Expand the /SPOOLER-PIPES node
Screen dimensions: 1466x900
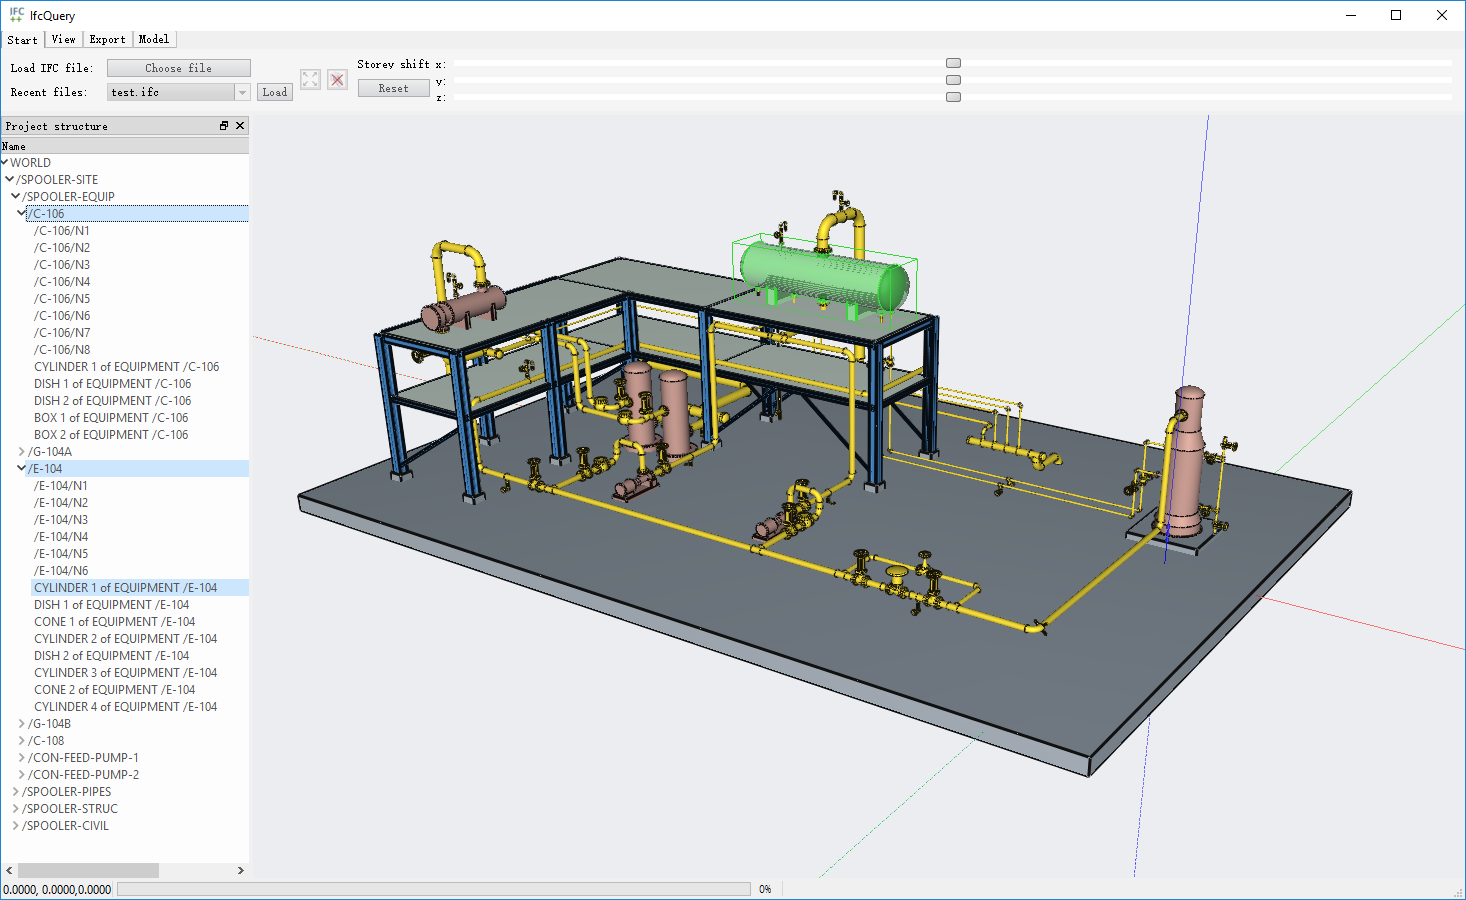(x=16, y=792)
